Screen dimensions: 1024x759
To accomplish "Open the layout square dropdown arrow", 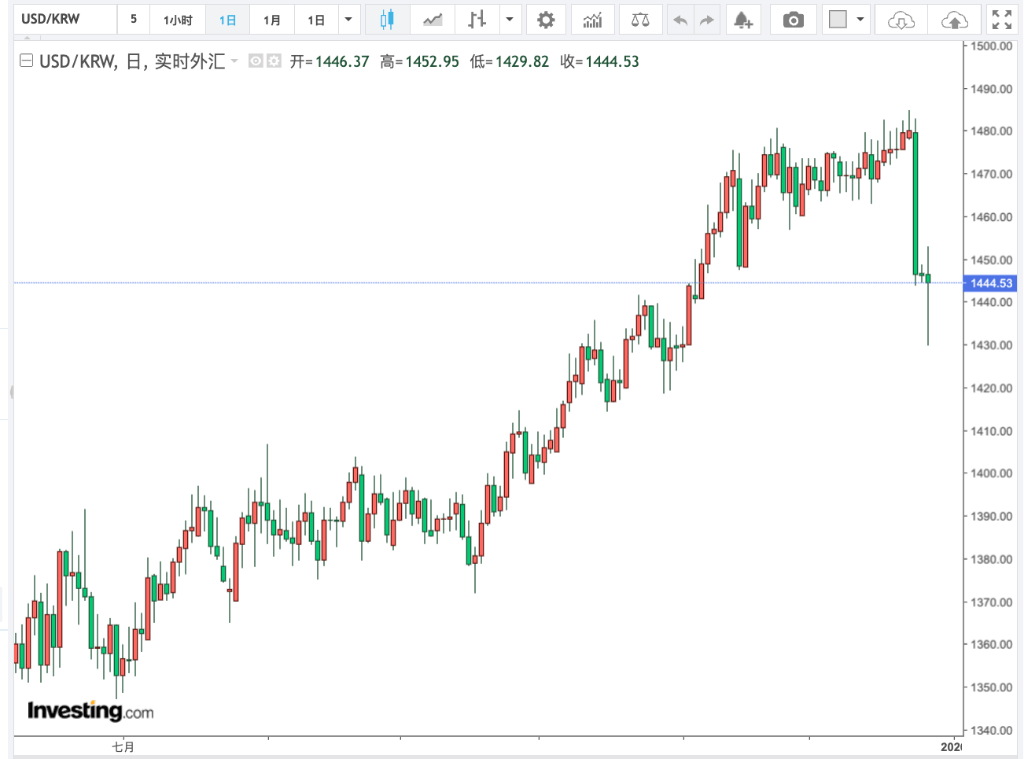I will [860, 19].
